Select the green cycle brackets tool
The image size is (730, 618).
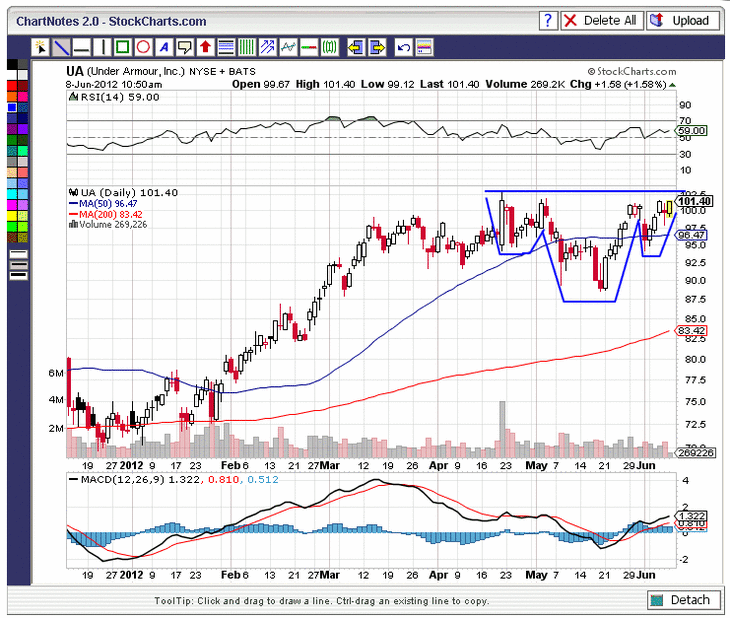click(x=329, y=47)
